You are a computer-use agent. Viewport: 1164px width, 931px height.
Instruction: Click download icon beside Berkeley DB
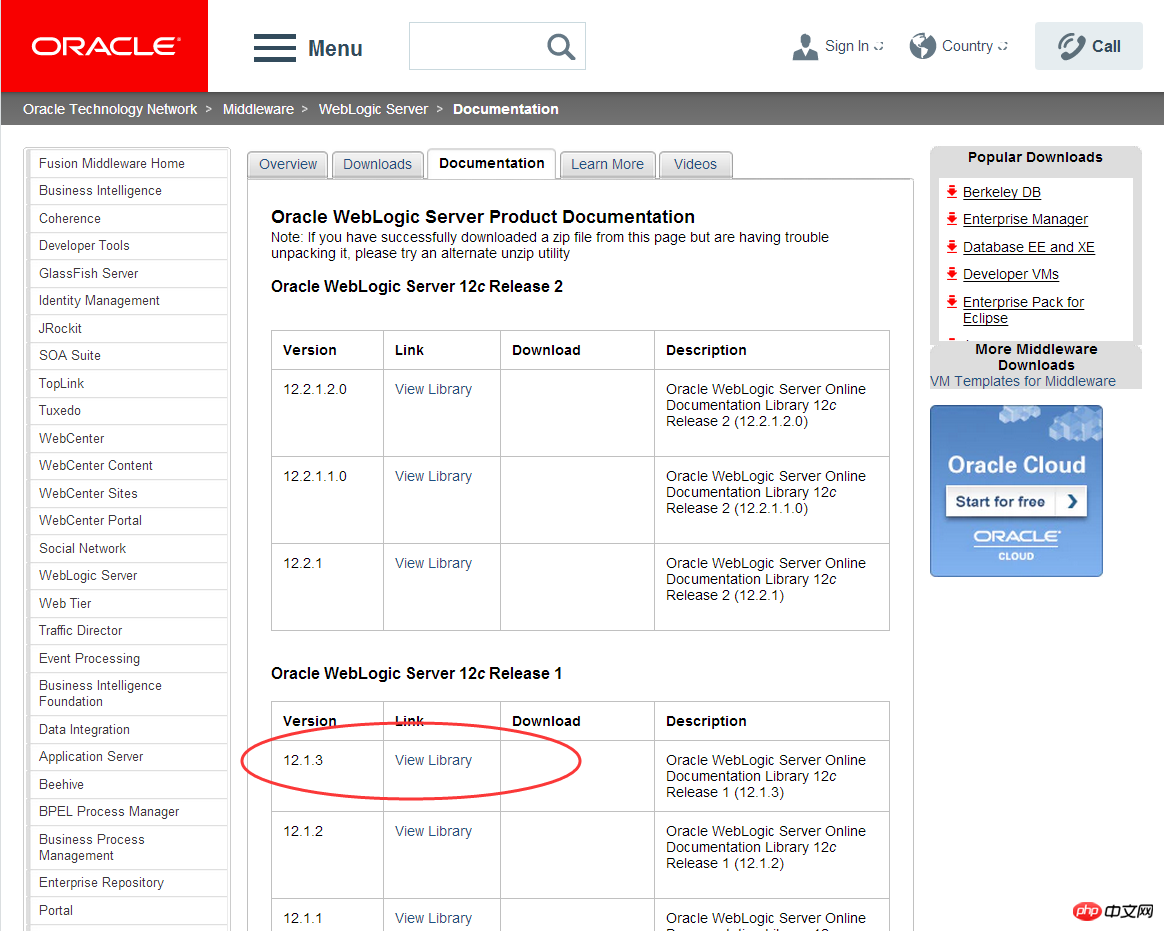point(952,192)
